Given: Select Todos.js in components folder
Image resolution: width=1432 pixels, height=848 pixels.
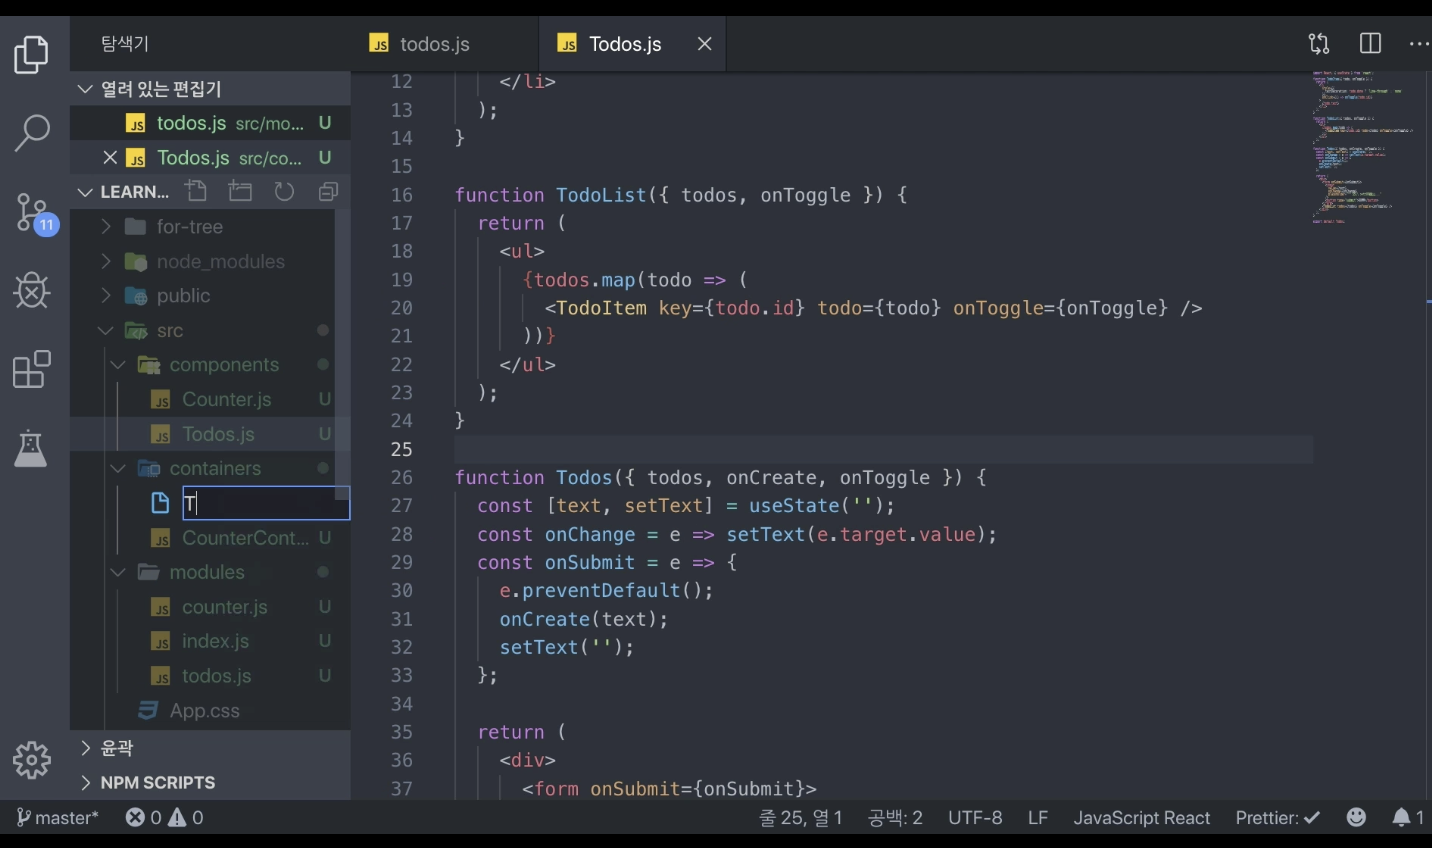Looking at the screenshot, I should pos(210,434).
